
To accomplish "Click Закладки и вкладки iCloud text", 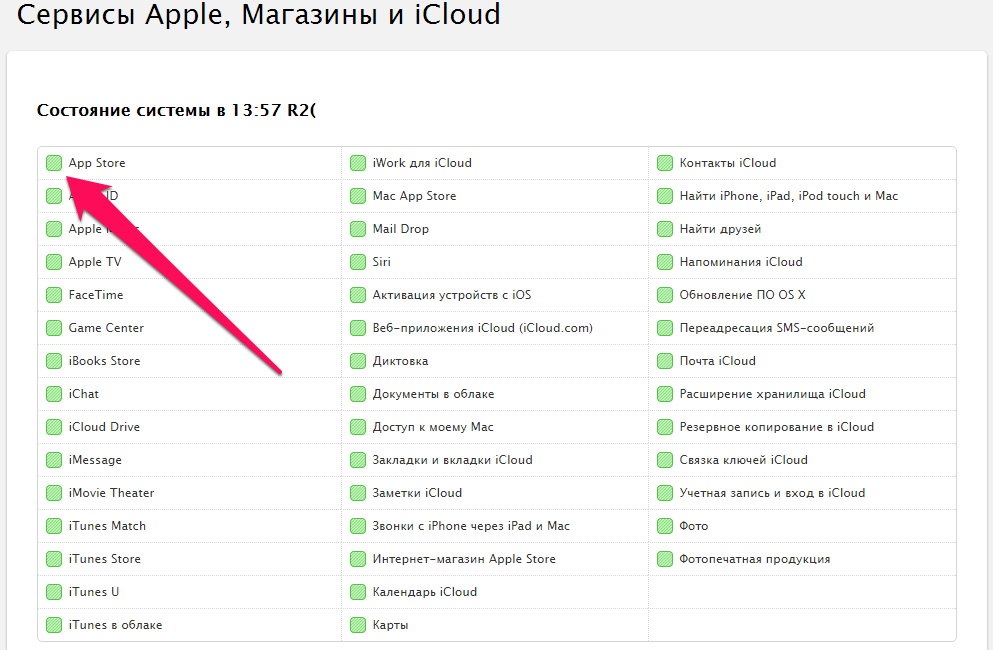I will point(452,459).
